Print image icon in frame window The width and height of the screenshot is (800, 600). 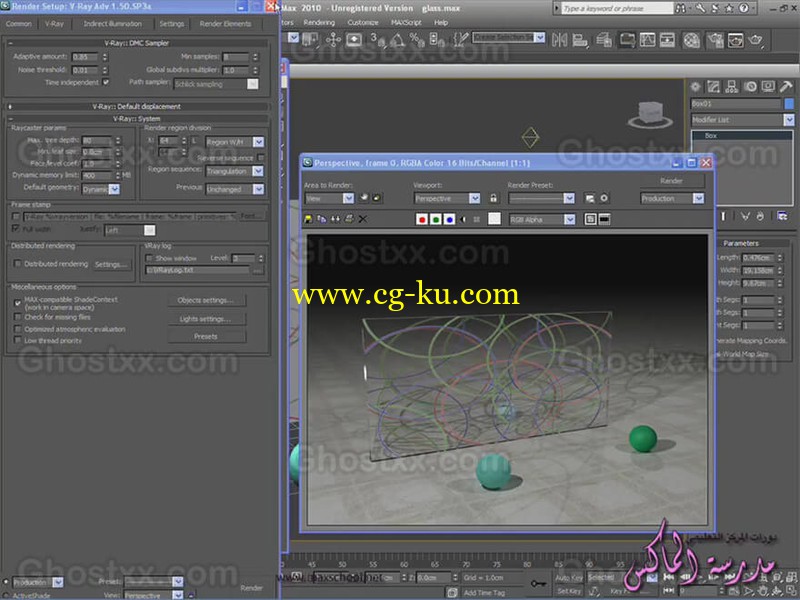pyautogui.click(x=349, y=219)
